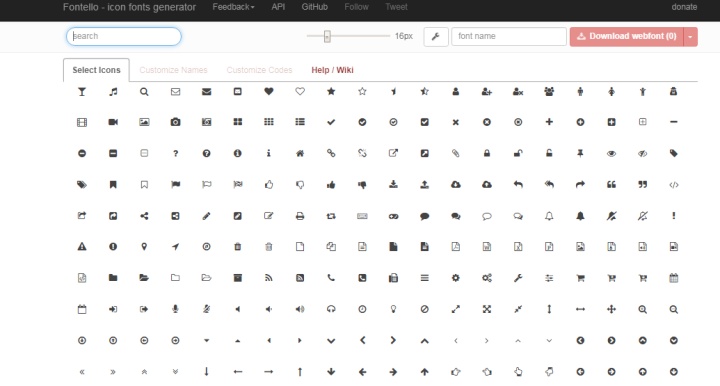Select the pushpin icon
The image size is (720, 386).
point(580,153)
